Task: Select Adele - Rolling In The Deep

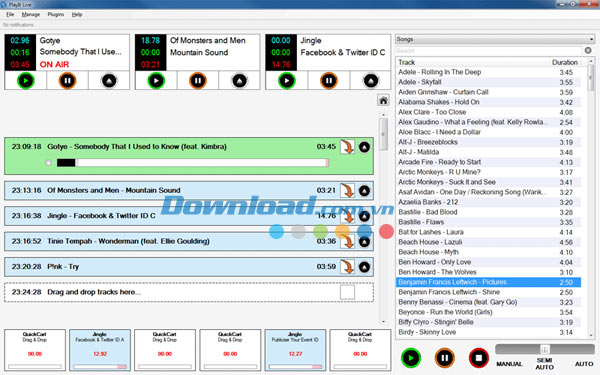Action: tap(488, 72)
